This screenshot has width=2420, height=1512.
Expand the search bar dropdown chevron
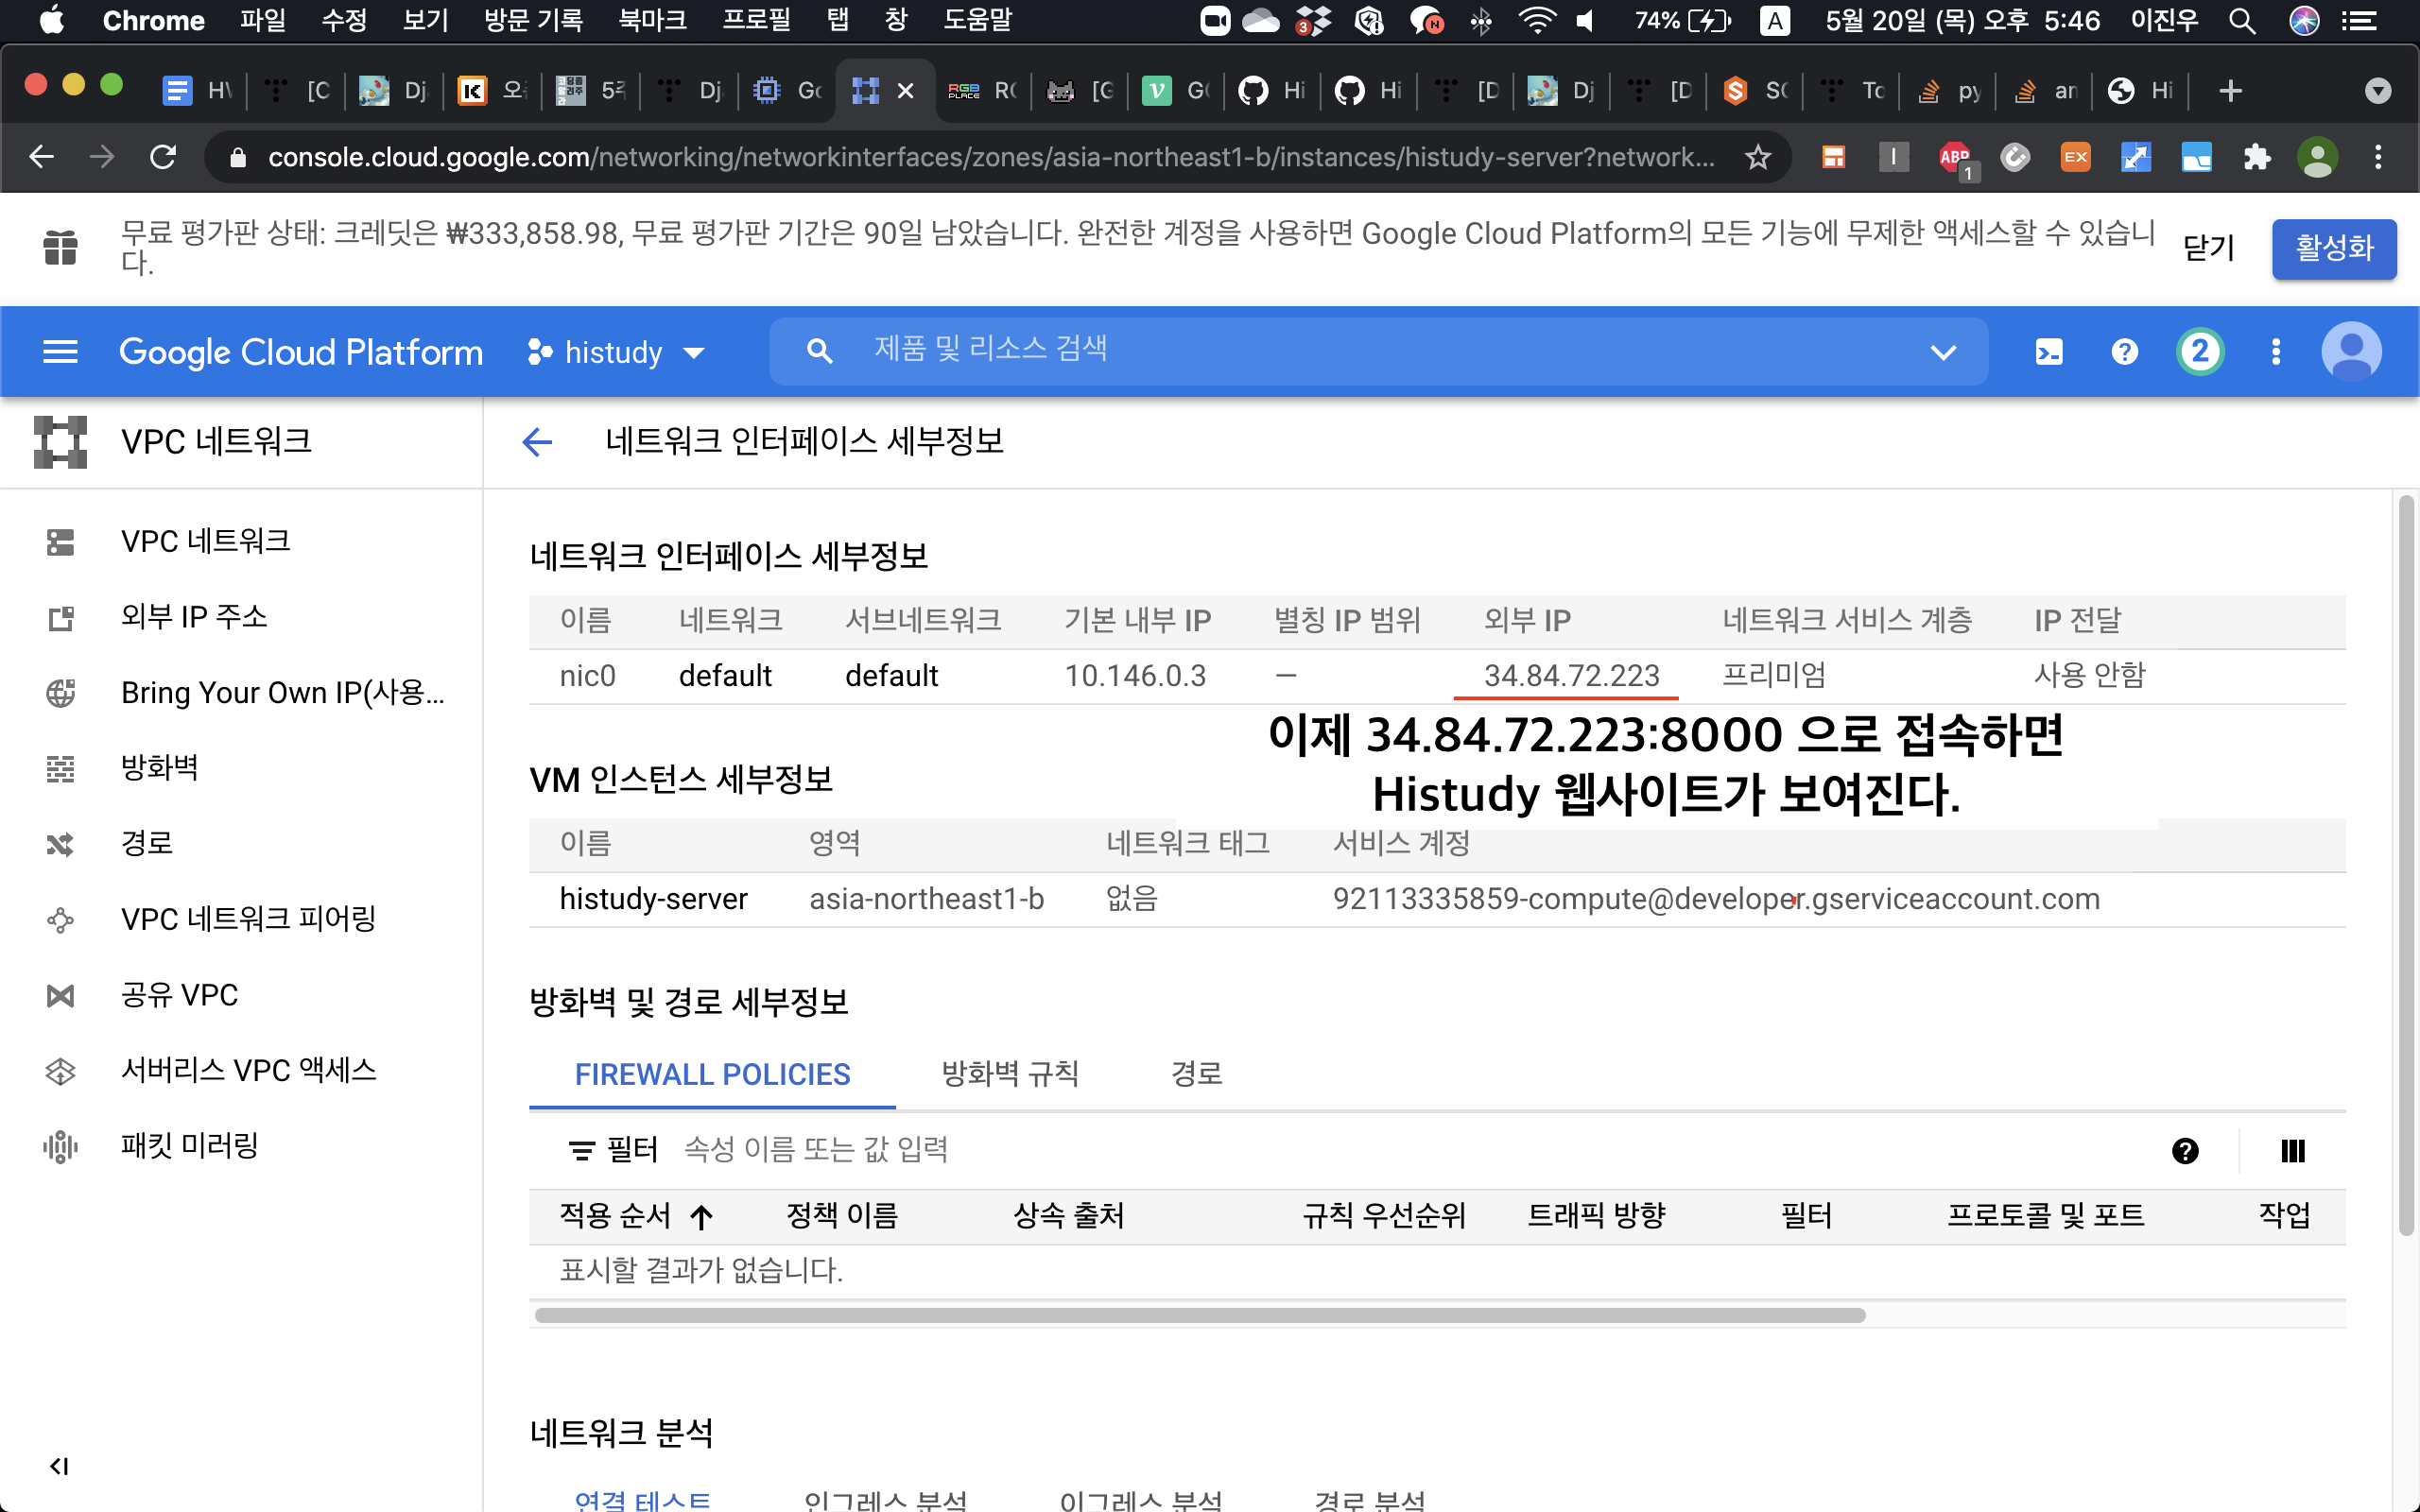pos(1942,352)
